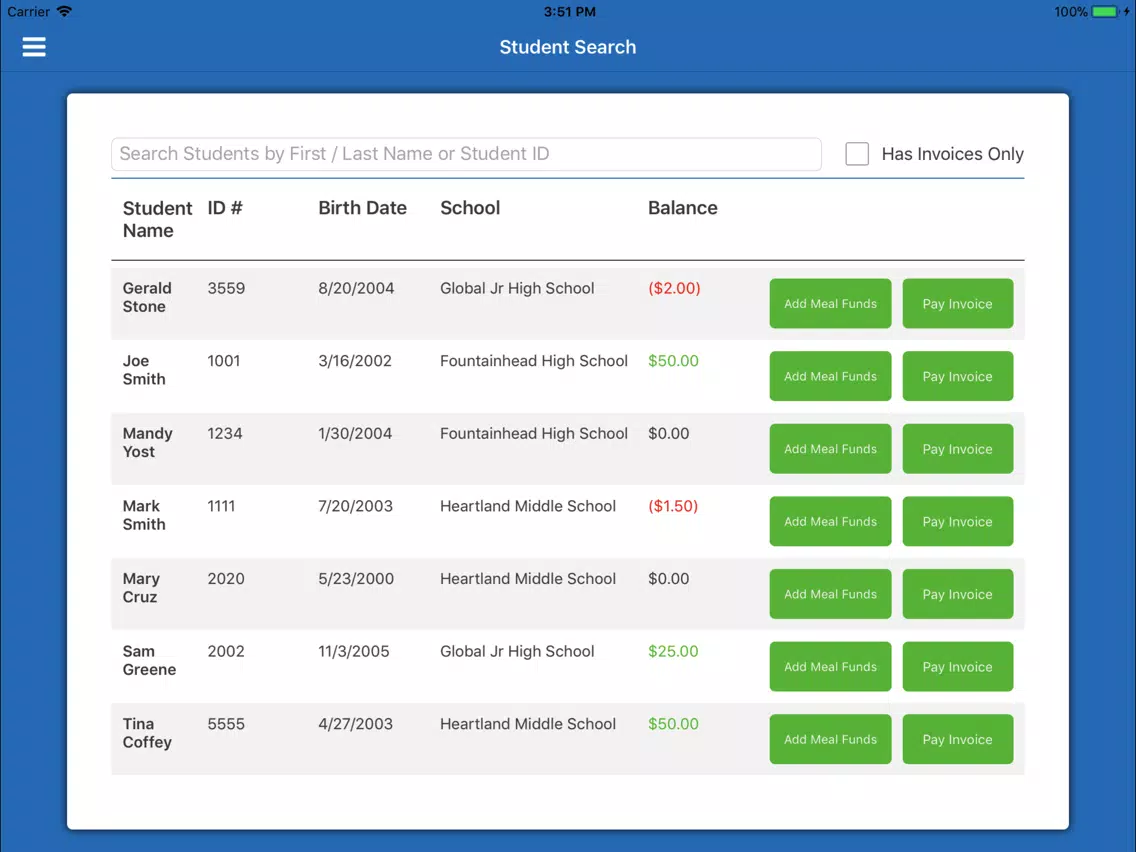The image size is (1136, 852).
Task: Click Mandy Yost's $0.00 balance
Action: click(x=669, y=433)
